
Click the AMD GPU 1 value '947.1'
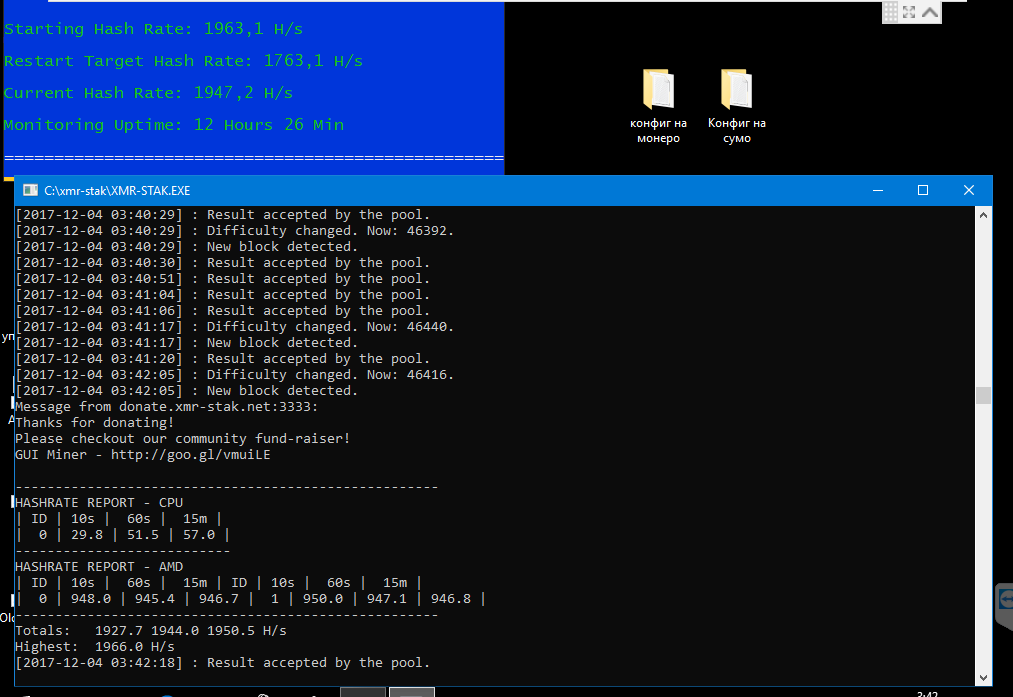pyautogui.click(x=387, y=599)
